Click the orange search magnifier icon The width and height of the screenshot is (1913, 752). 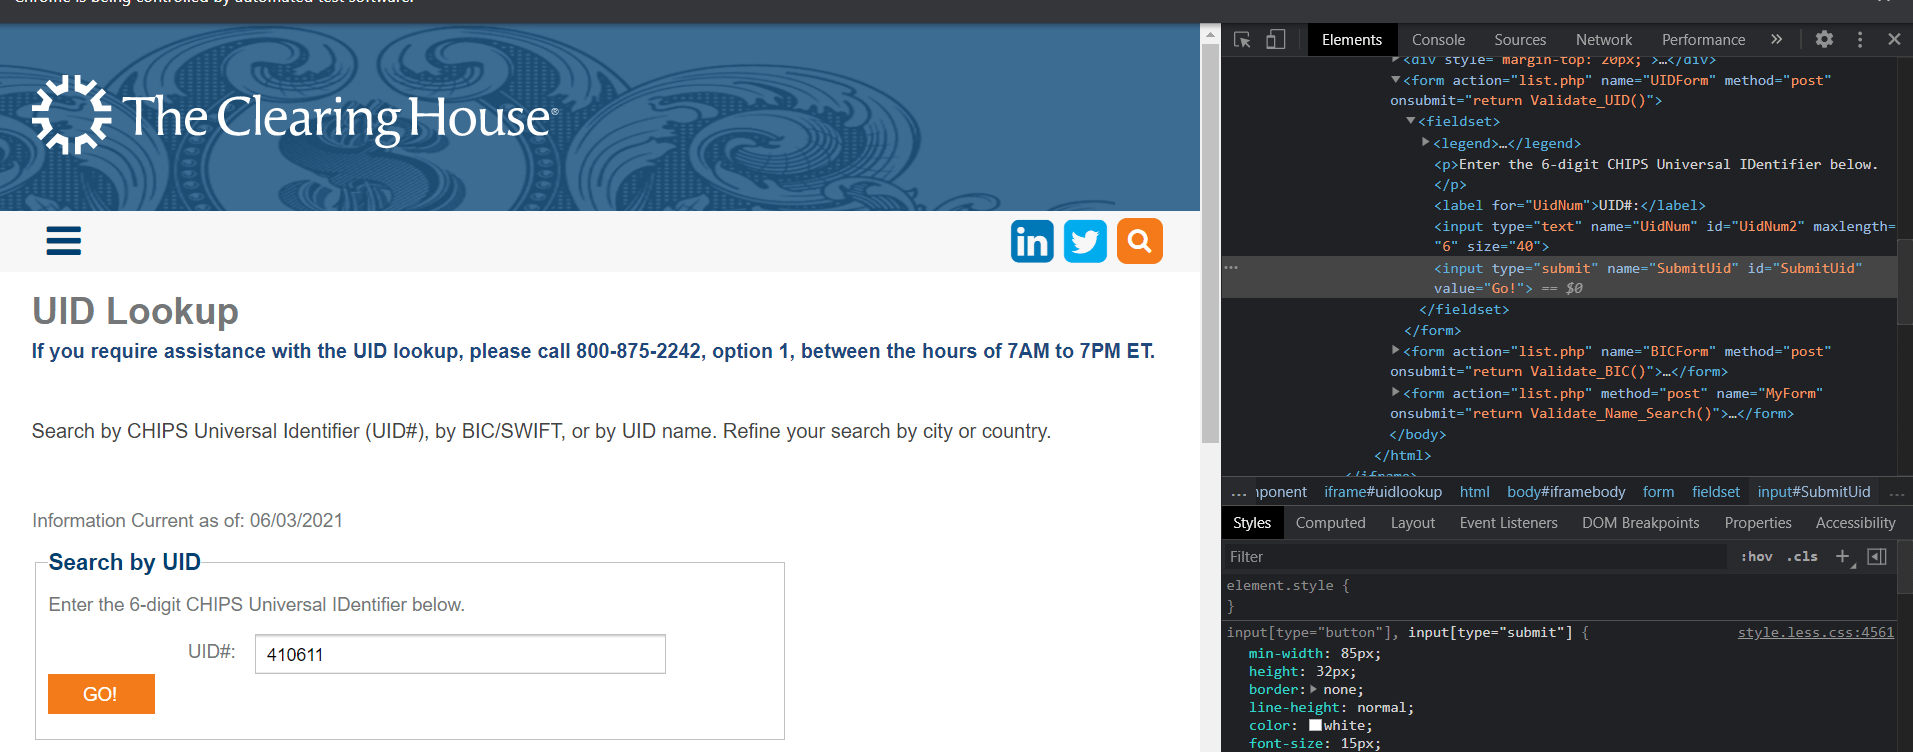coord(1139,241)
